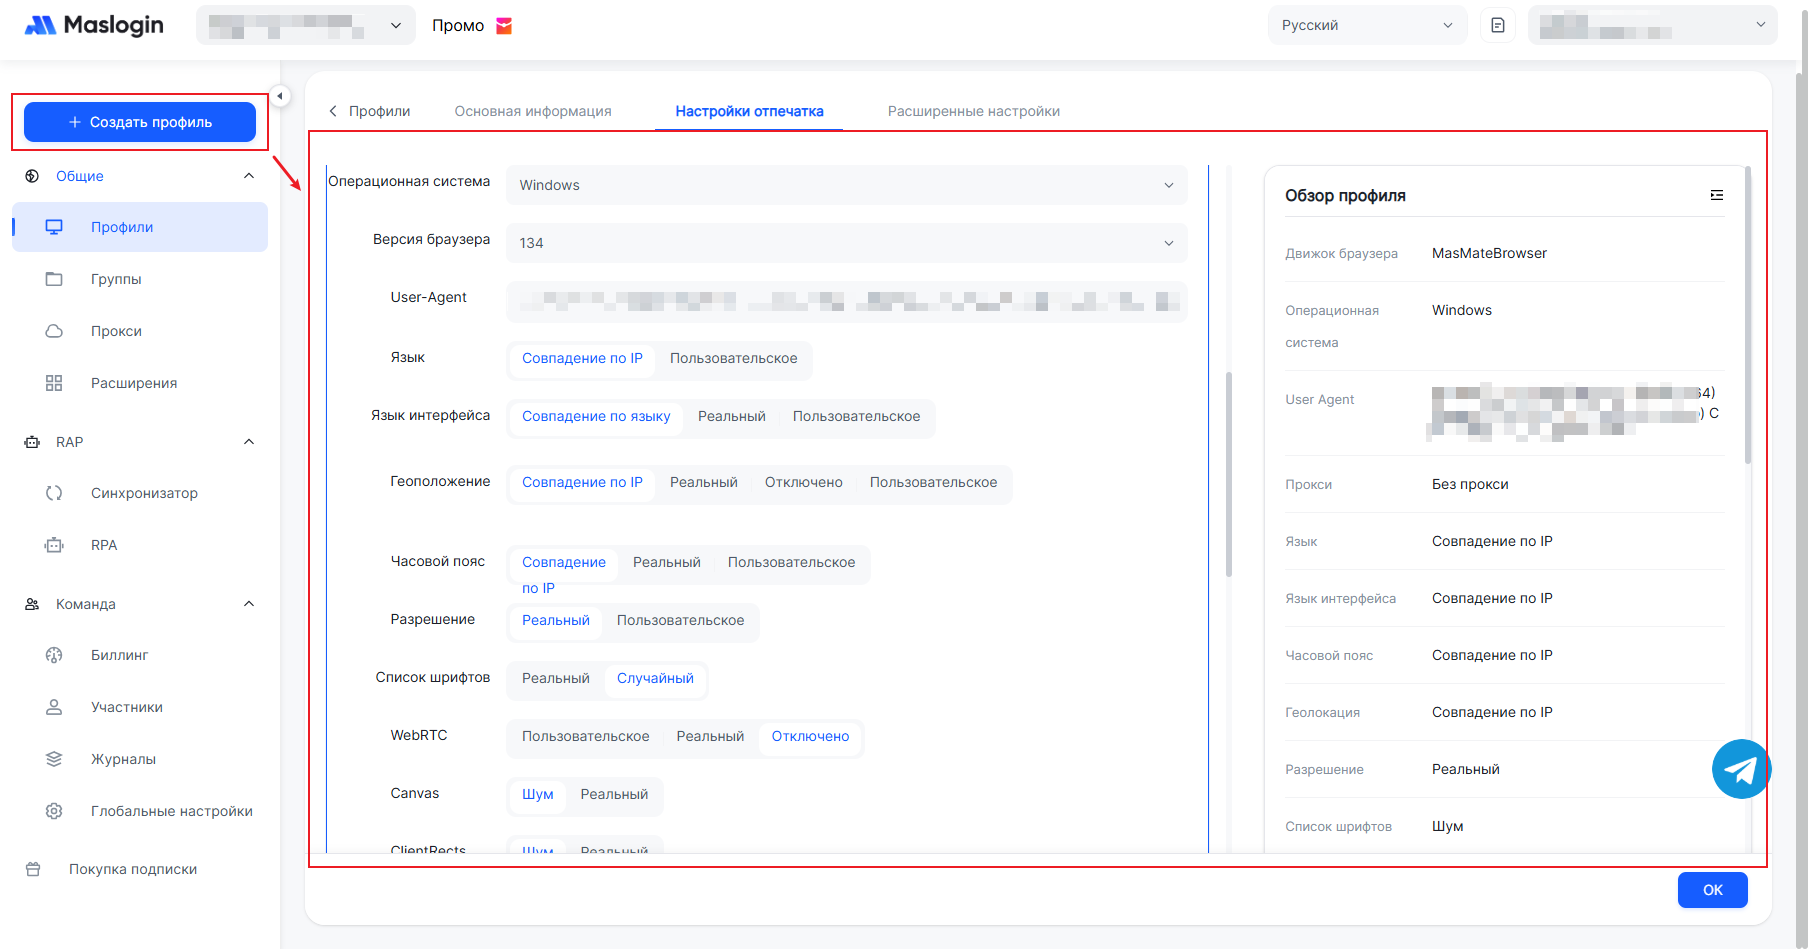Expand the browser version dropdown showing 134

click(x=846, y=243)
